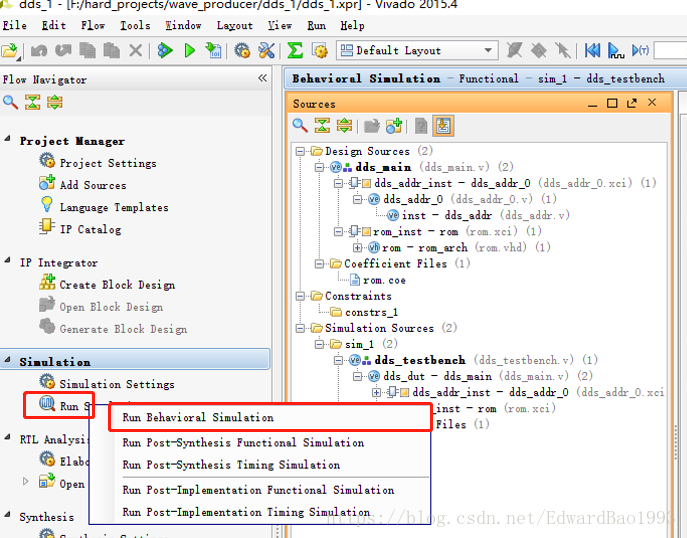Viewport: 687px width, 538px height.
Task: Click the tools wrench toolbar icon
Action: (266, 50)
